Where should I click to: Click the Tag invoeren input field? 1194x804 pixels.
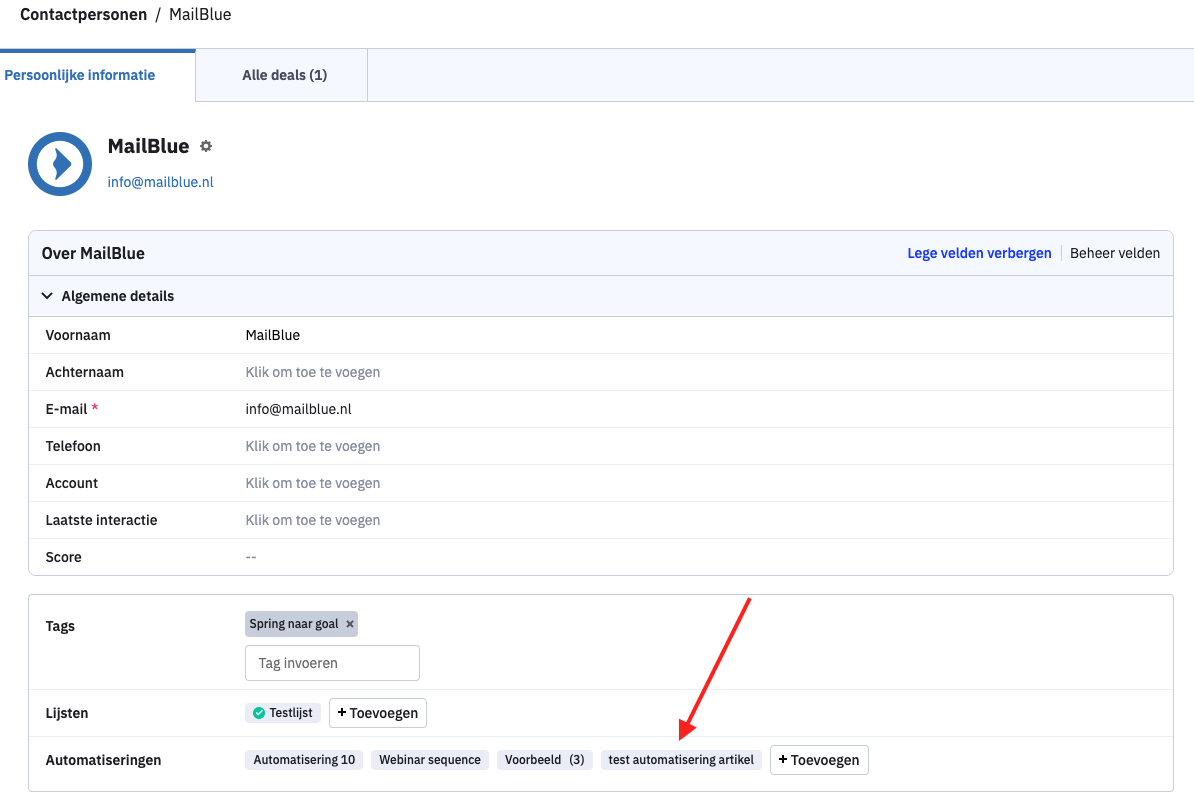click(332, 663)
